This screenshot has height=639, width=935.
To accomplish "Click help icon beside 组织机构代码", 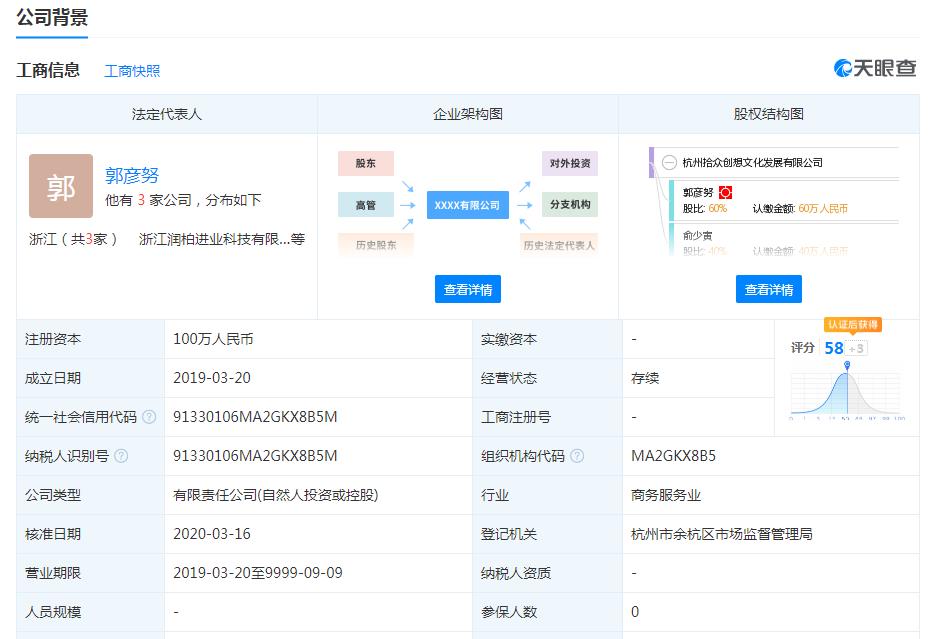I will click(x=577, y=456).
